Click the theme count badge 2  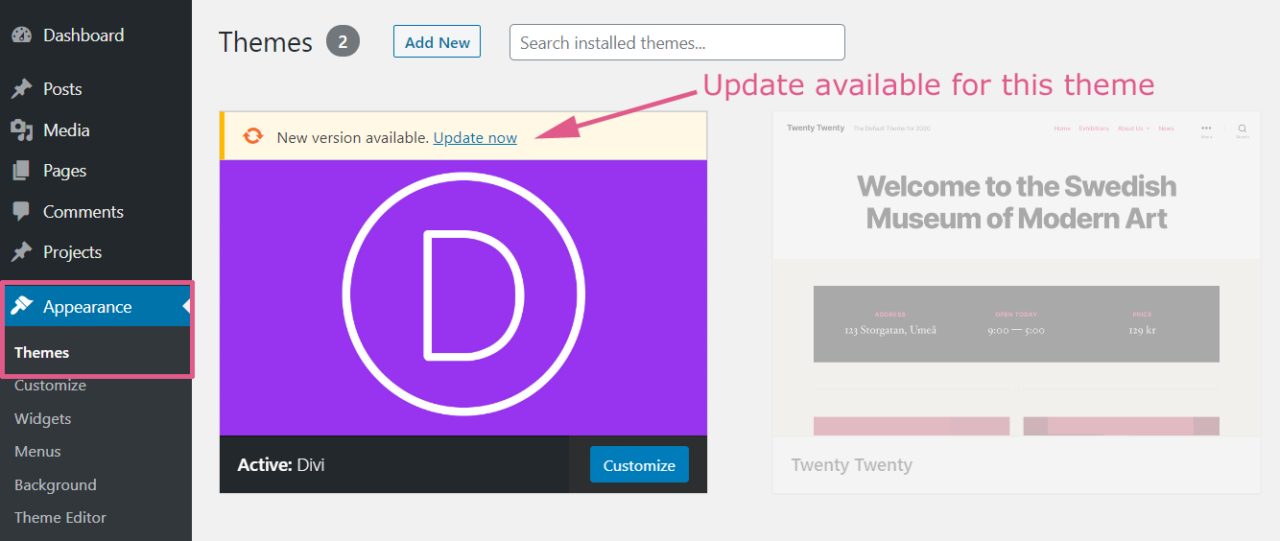click(x=343, y=42)
